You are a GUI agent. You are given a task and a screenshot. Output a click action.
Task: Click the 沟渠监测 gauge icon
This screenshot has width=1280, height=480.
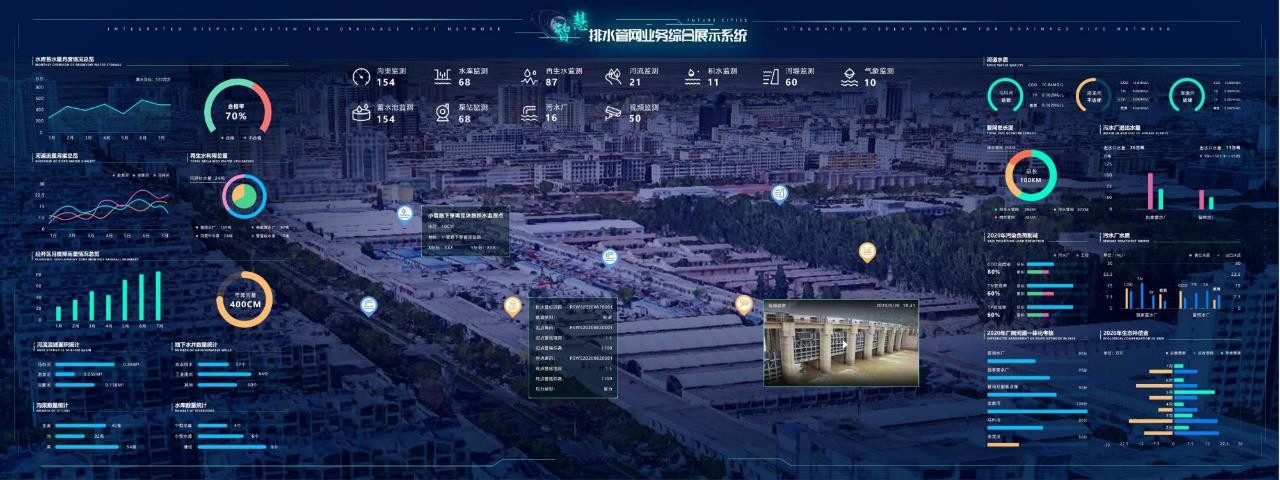click(x=361, y=77)
